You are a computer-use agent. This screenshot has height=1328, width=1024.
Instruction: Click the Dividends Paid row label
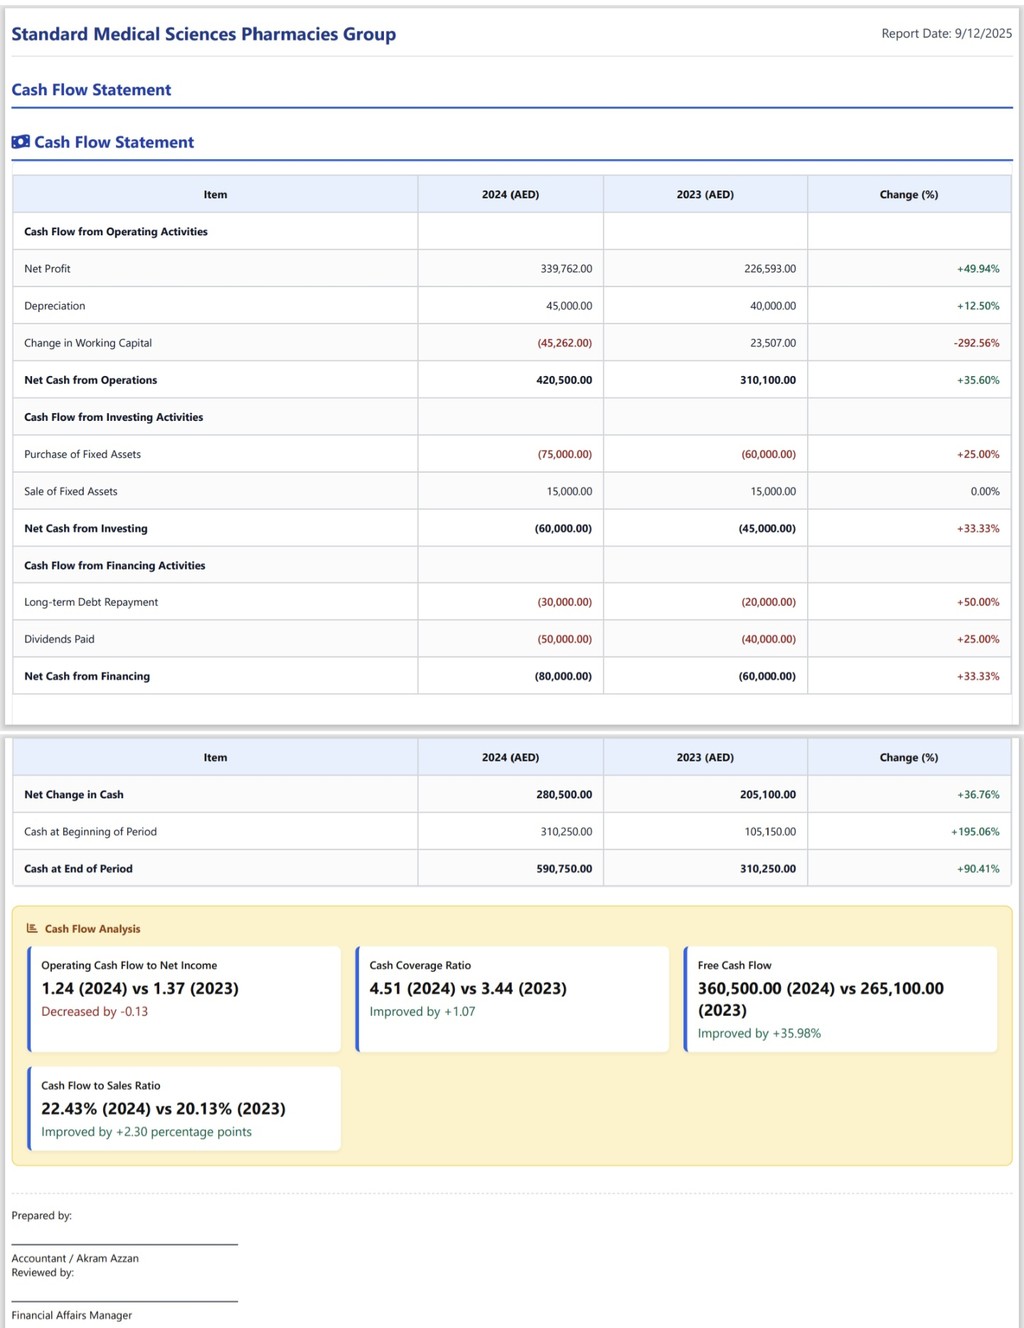[x=59, y=639]
